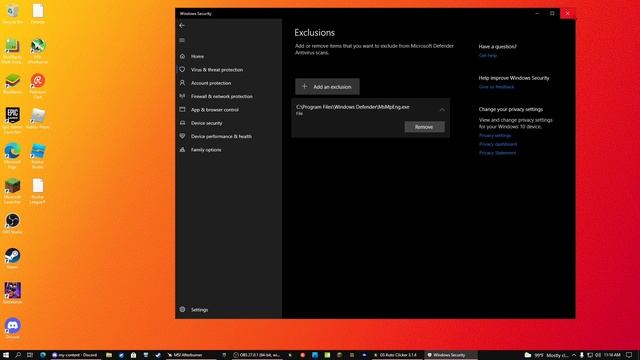Launch Steam from desktop shortcut
This screenshot has height=360, width=640.
[12, 258]
